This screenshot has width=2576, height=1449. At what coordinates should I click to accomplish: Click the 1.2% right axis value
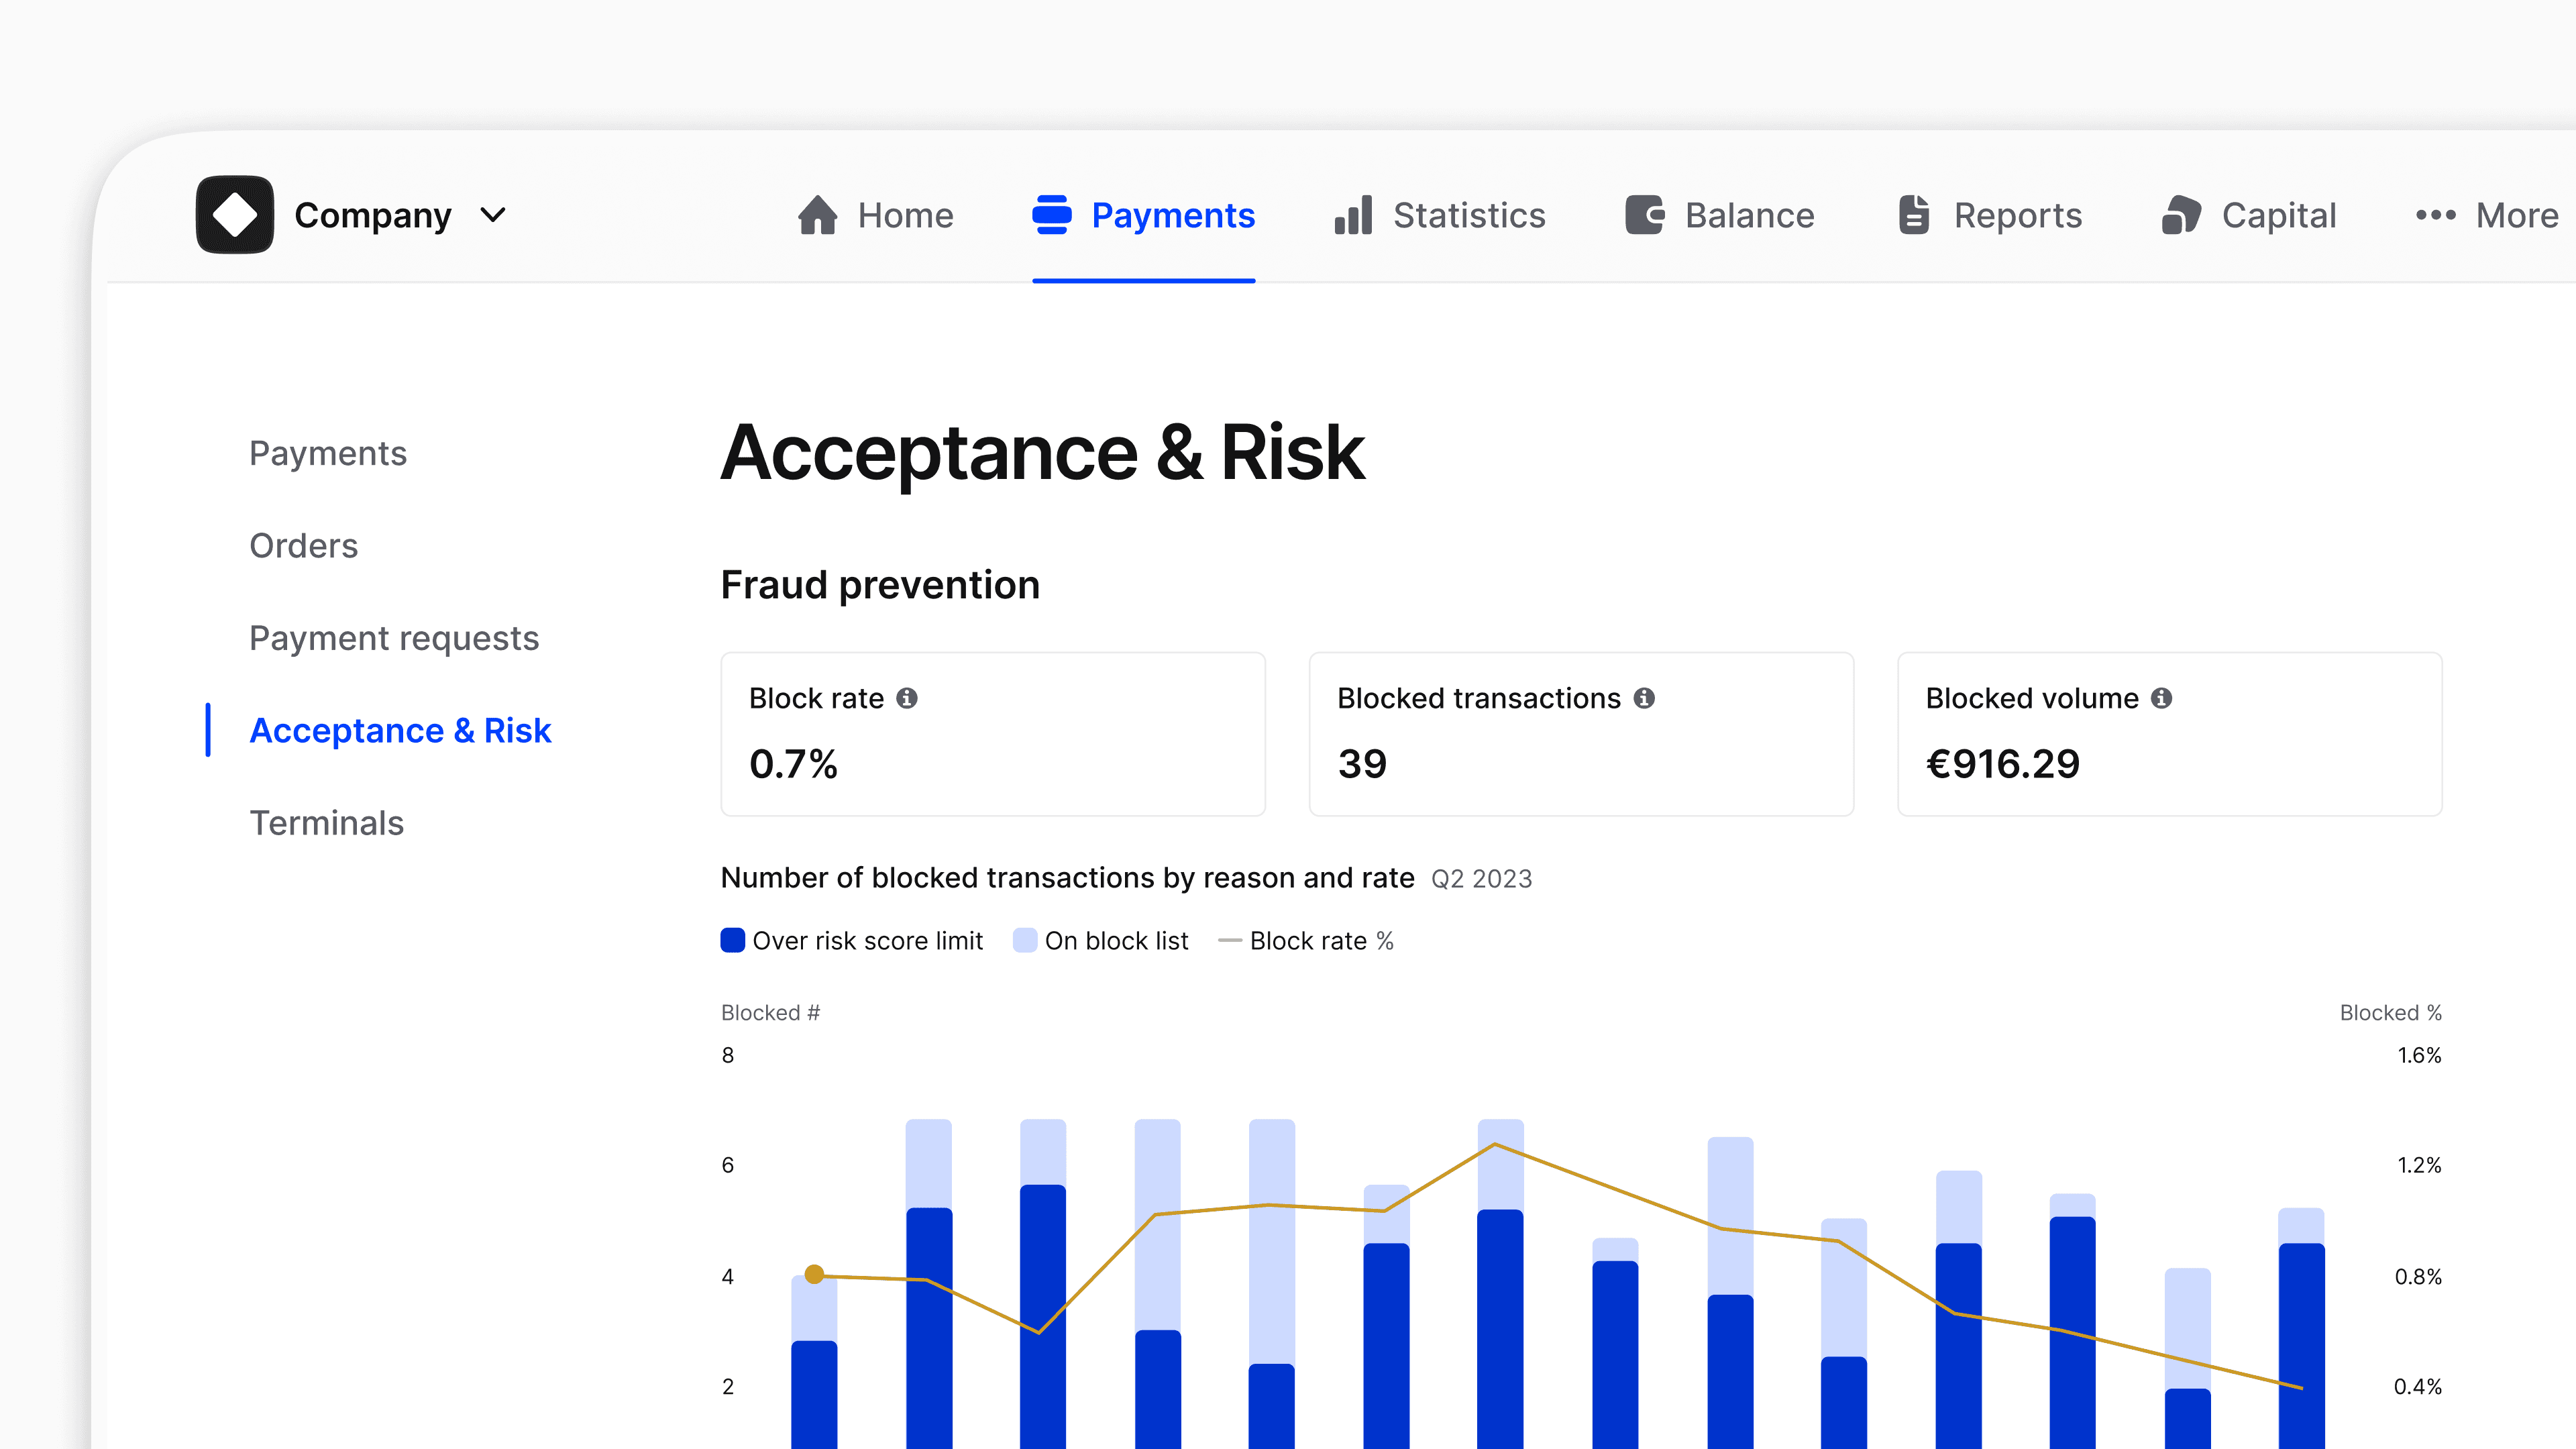click(2420, 1166)
